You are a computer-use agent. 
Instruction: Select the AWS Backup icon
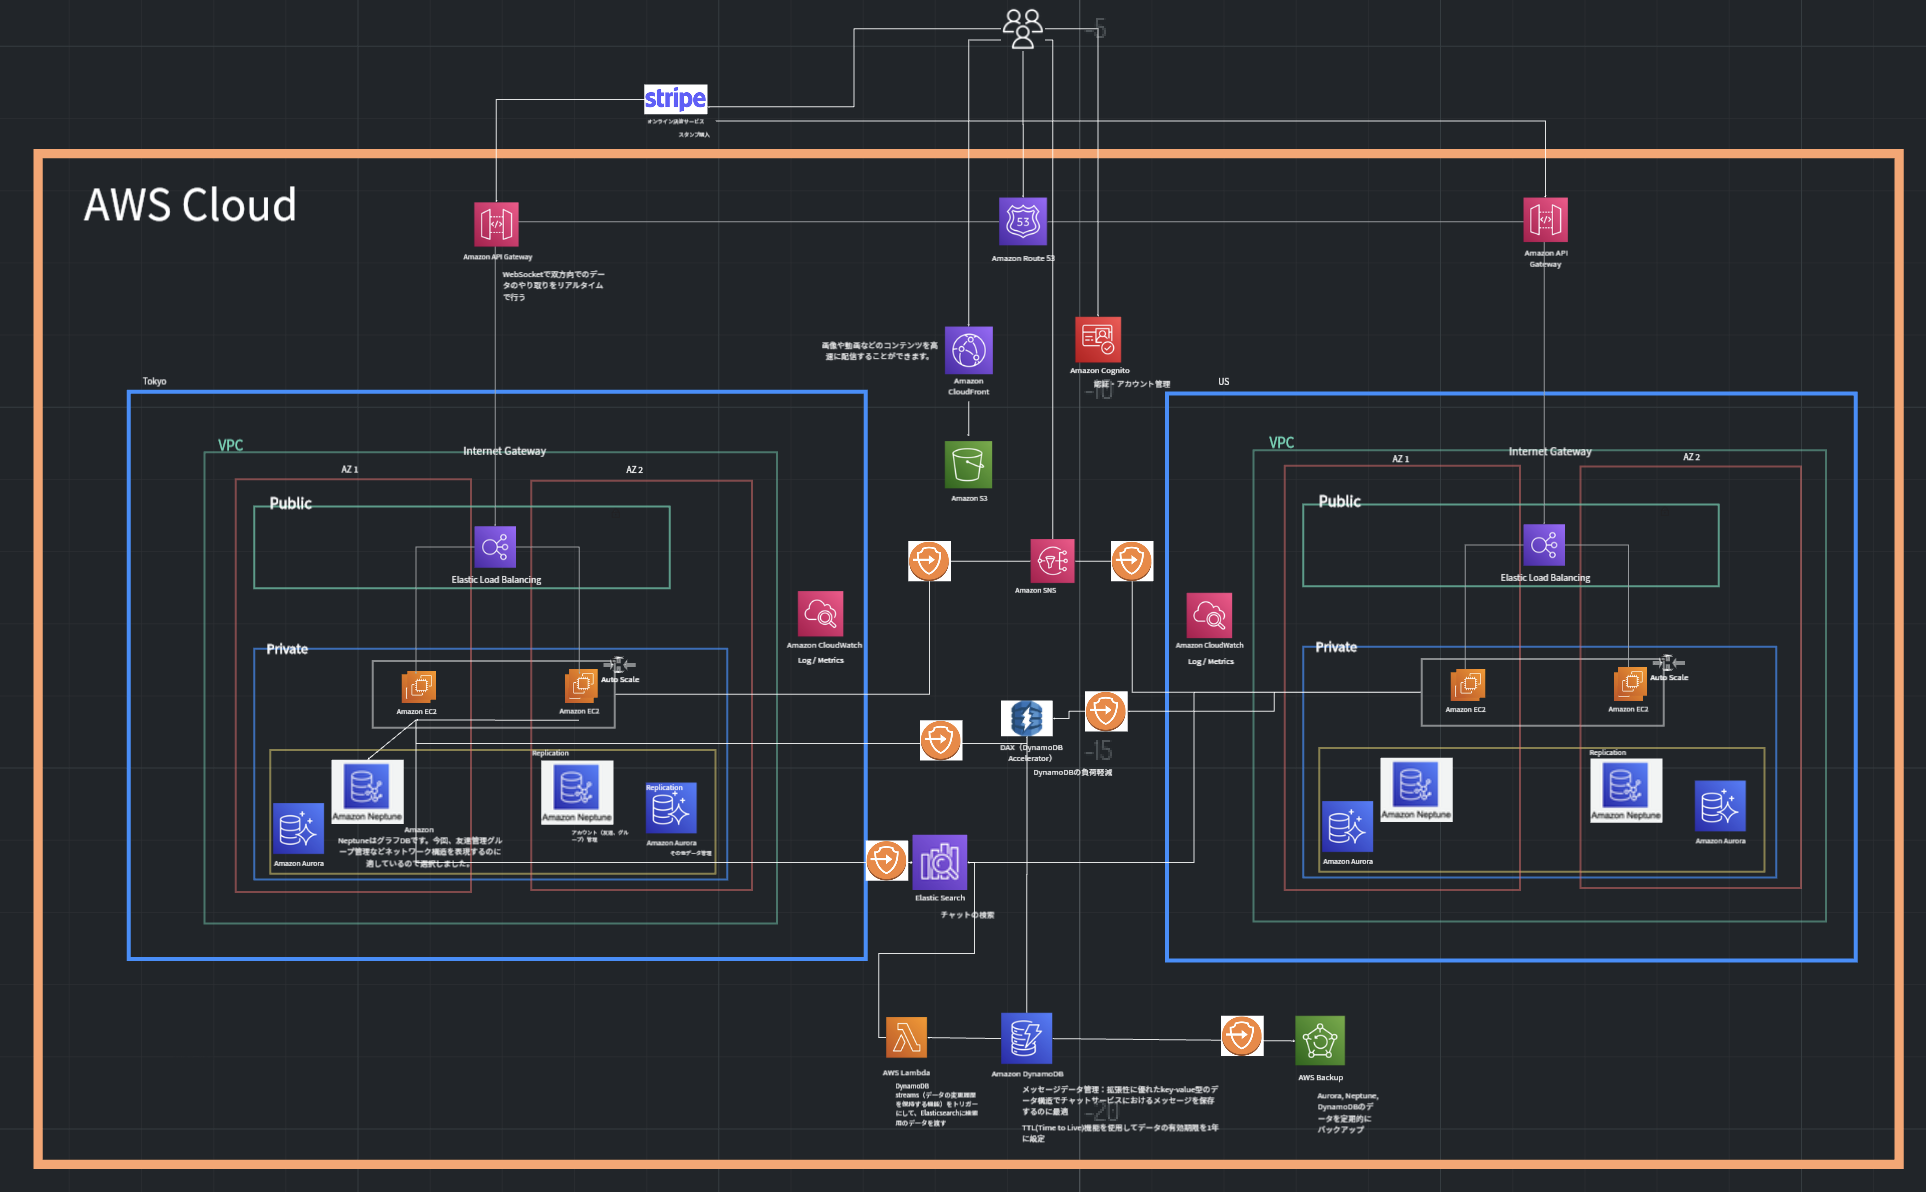[x=1320, y=1040]
